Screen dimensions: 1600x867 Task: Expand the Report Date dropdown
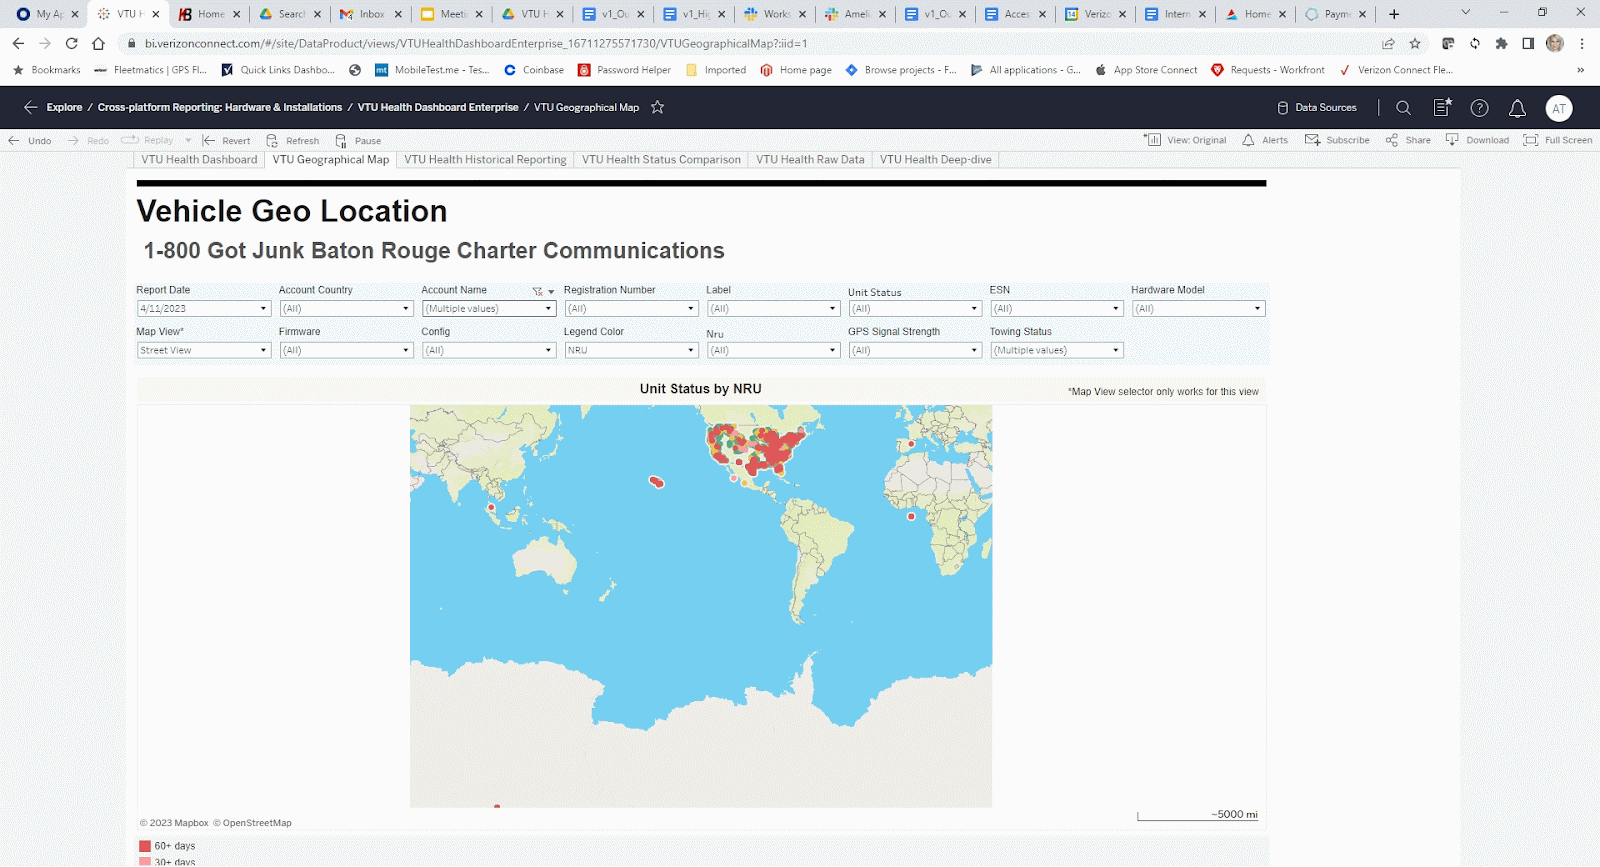point(263,309)
